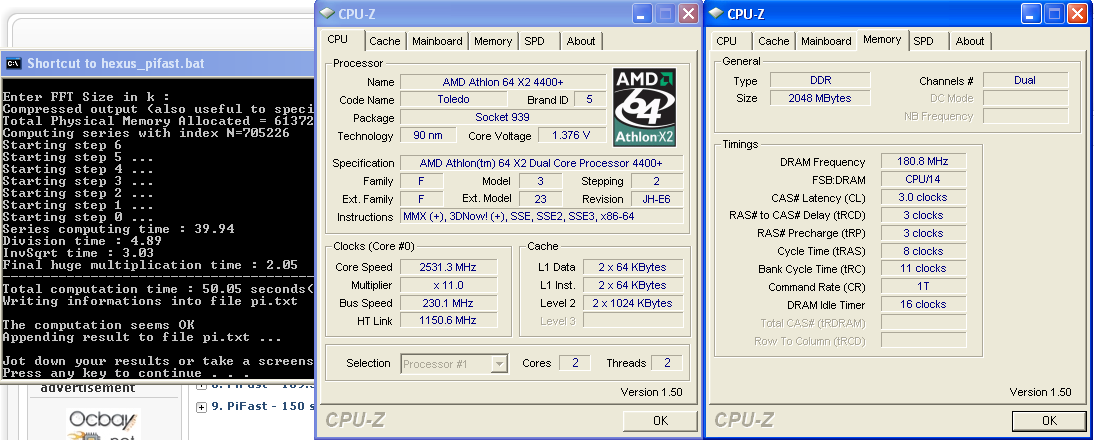This screenshot has width=1094, height=440.
Task: Click the '9. PiFast - 150 s' link
Action: [262, 406]
